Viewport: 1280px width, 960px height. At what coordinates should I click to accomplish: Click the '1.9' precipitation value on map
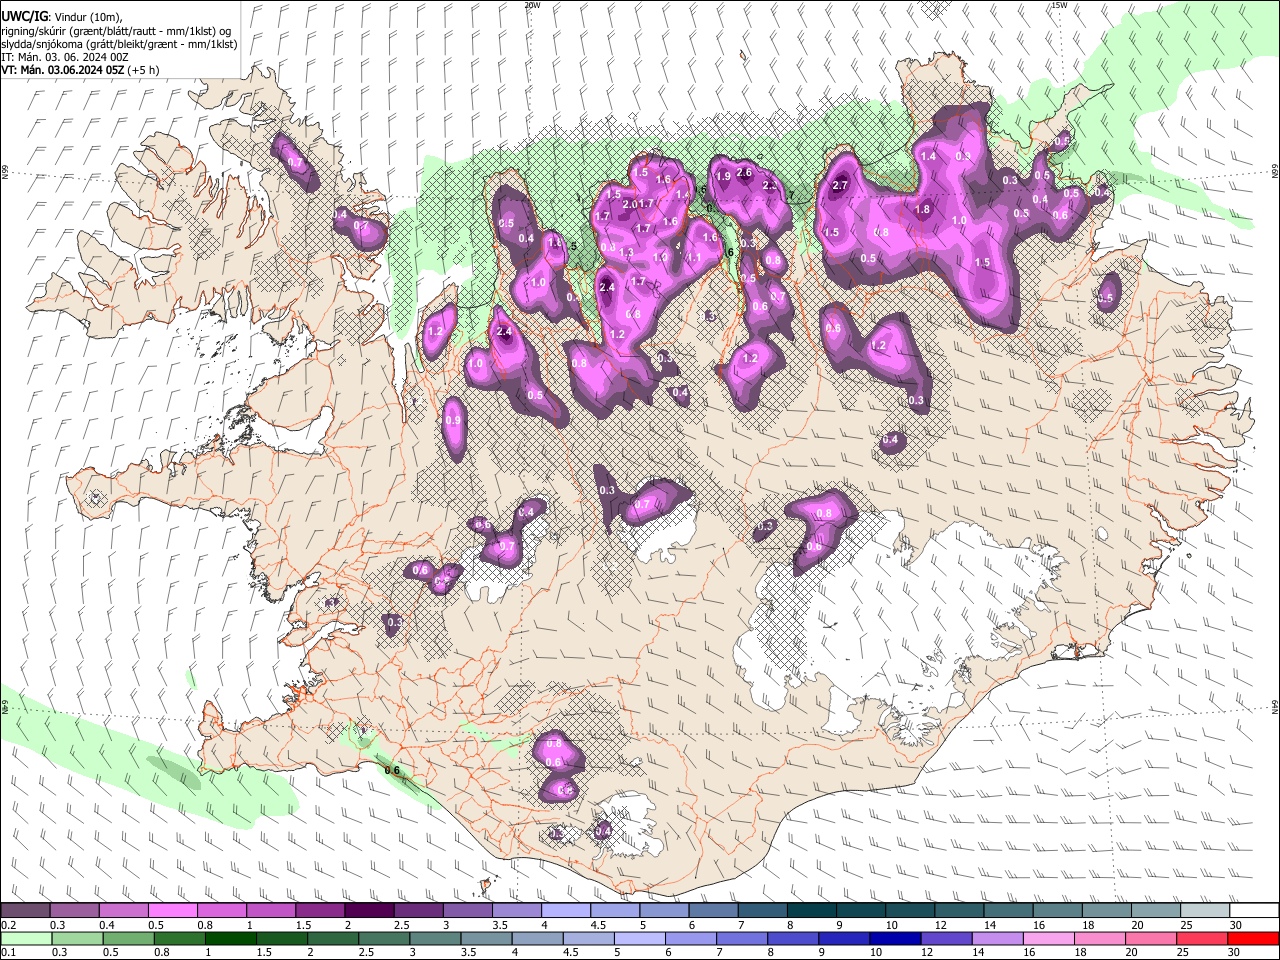[x=724, y=177]
